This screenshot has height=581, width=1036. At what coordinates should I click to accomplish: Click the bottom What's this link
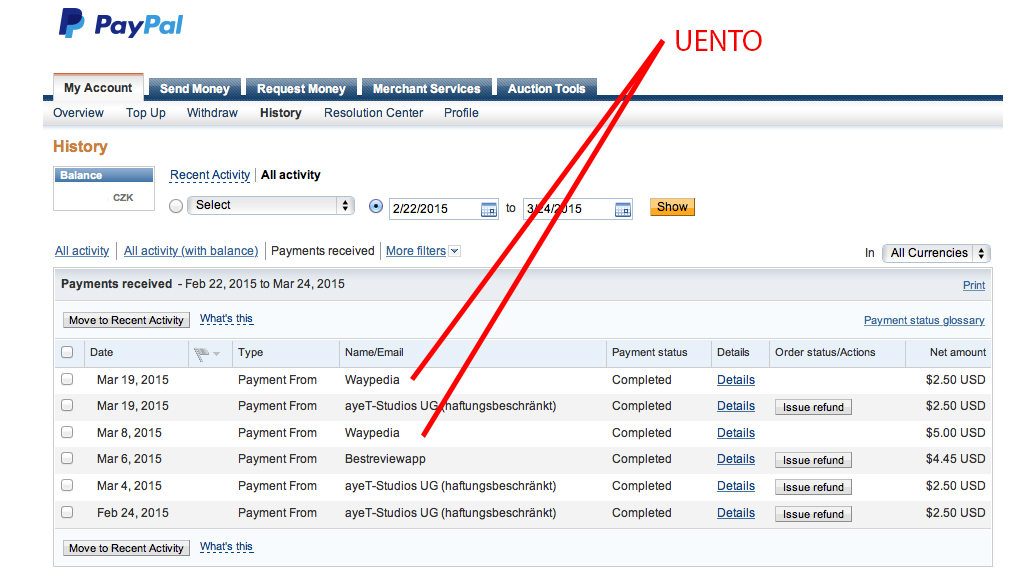click(227, 547)
